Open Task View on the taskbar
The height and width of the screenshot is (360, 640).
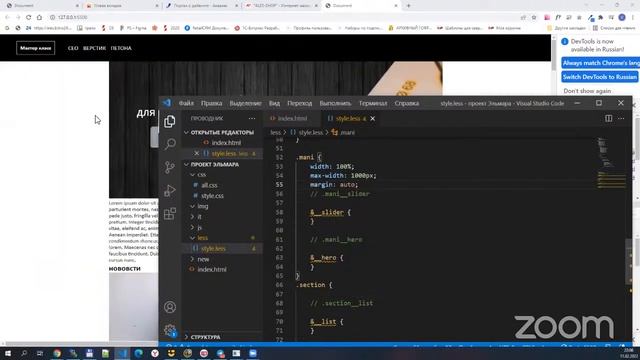40,353
